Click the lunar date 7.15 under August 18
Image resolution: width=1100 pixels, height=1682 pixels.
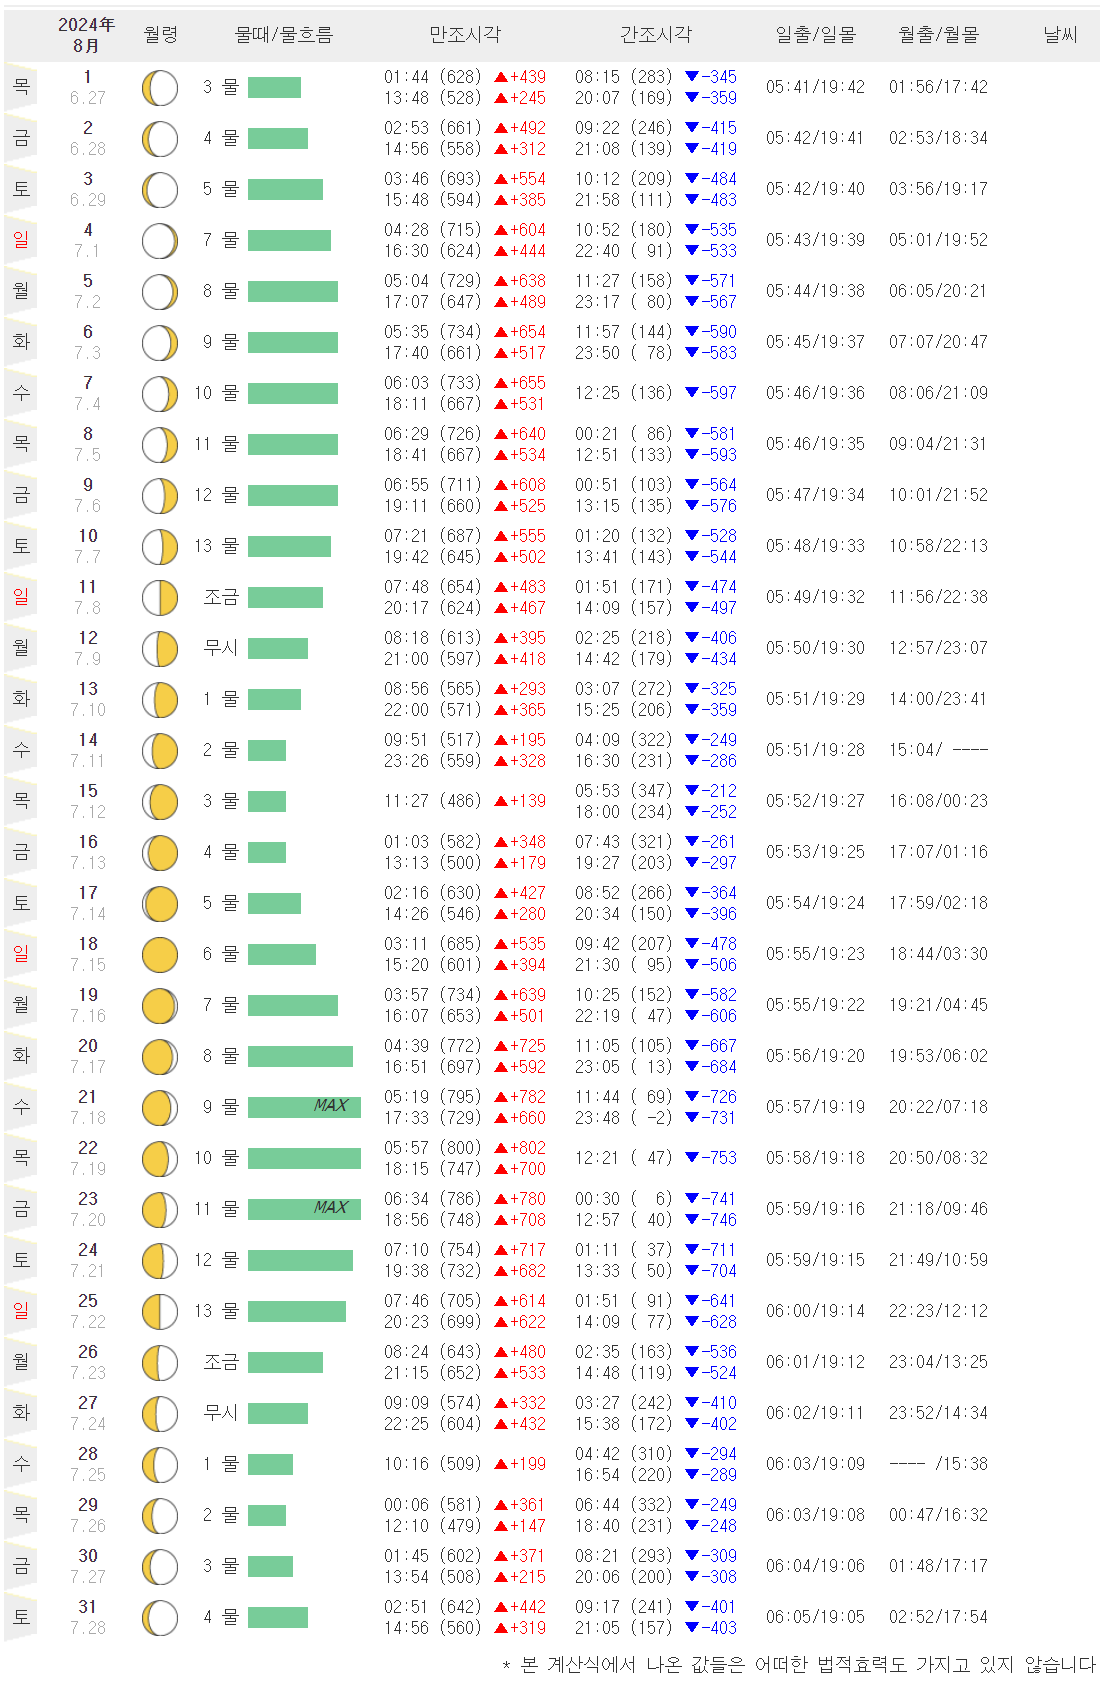click(88, 965)
